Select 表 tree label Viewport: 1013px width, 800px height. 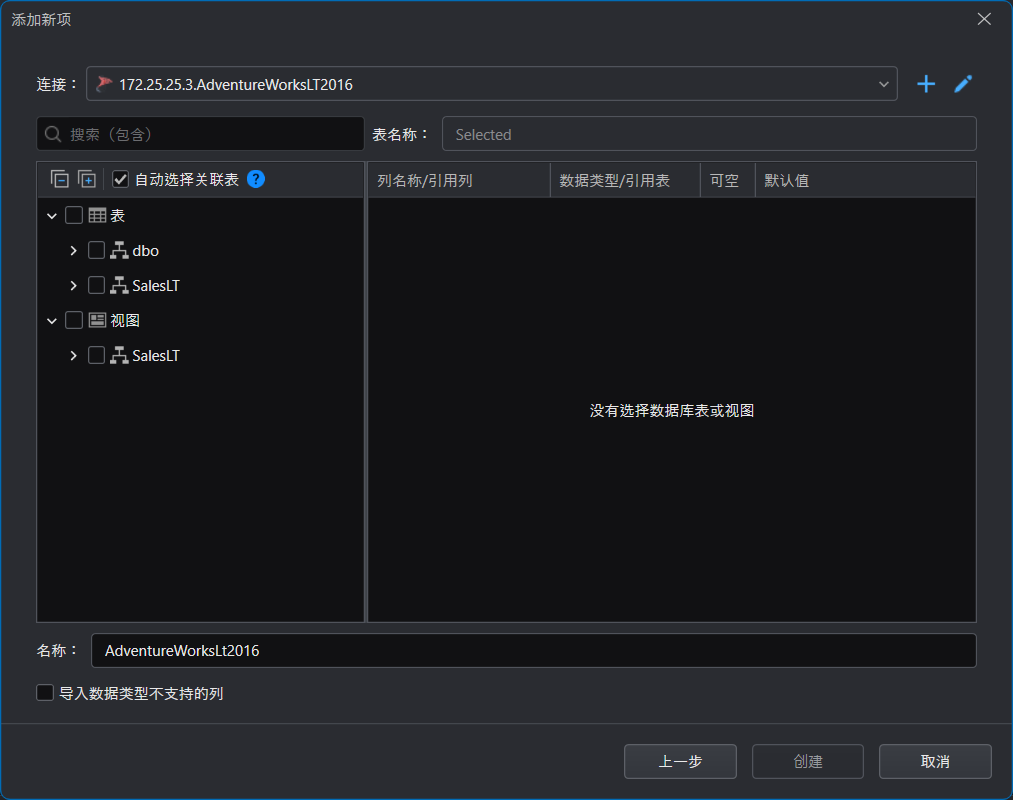[118, 216]
